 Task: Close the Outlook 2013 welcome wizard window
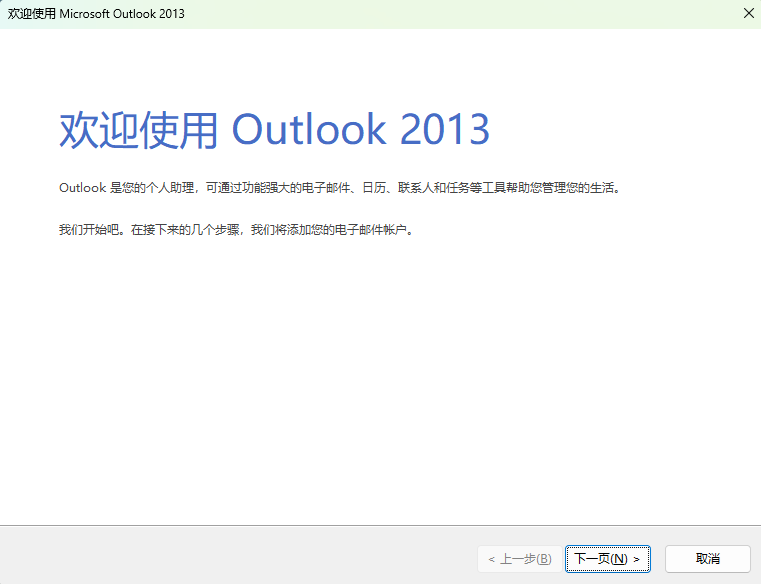748,14
